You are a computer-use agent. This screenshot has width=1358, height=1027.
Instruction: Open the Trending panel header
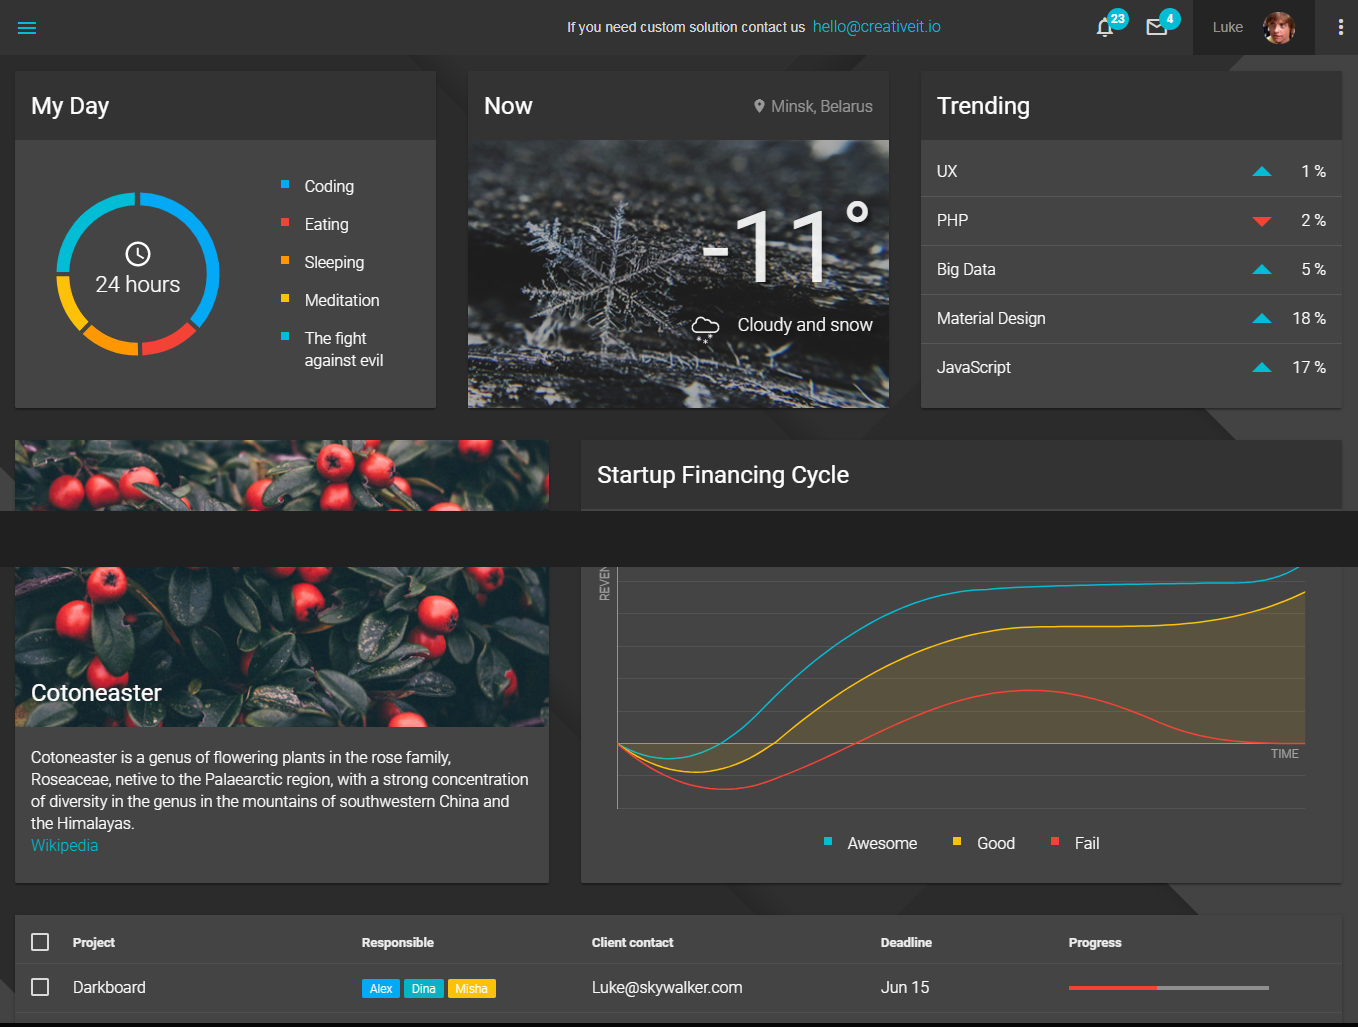pyautogui.click(x=983, y=106)
